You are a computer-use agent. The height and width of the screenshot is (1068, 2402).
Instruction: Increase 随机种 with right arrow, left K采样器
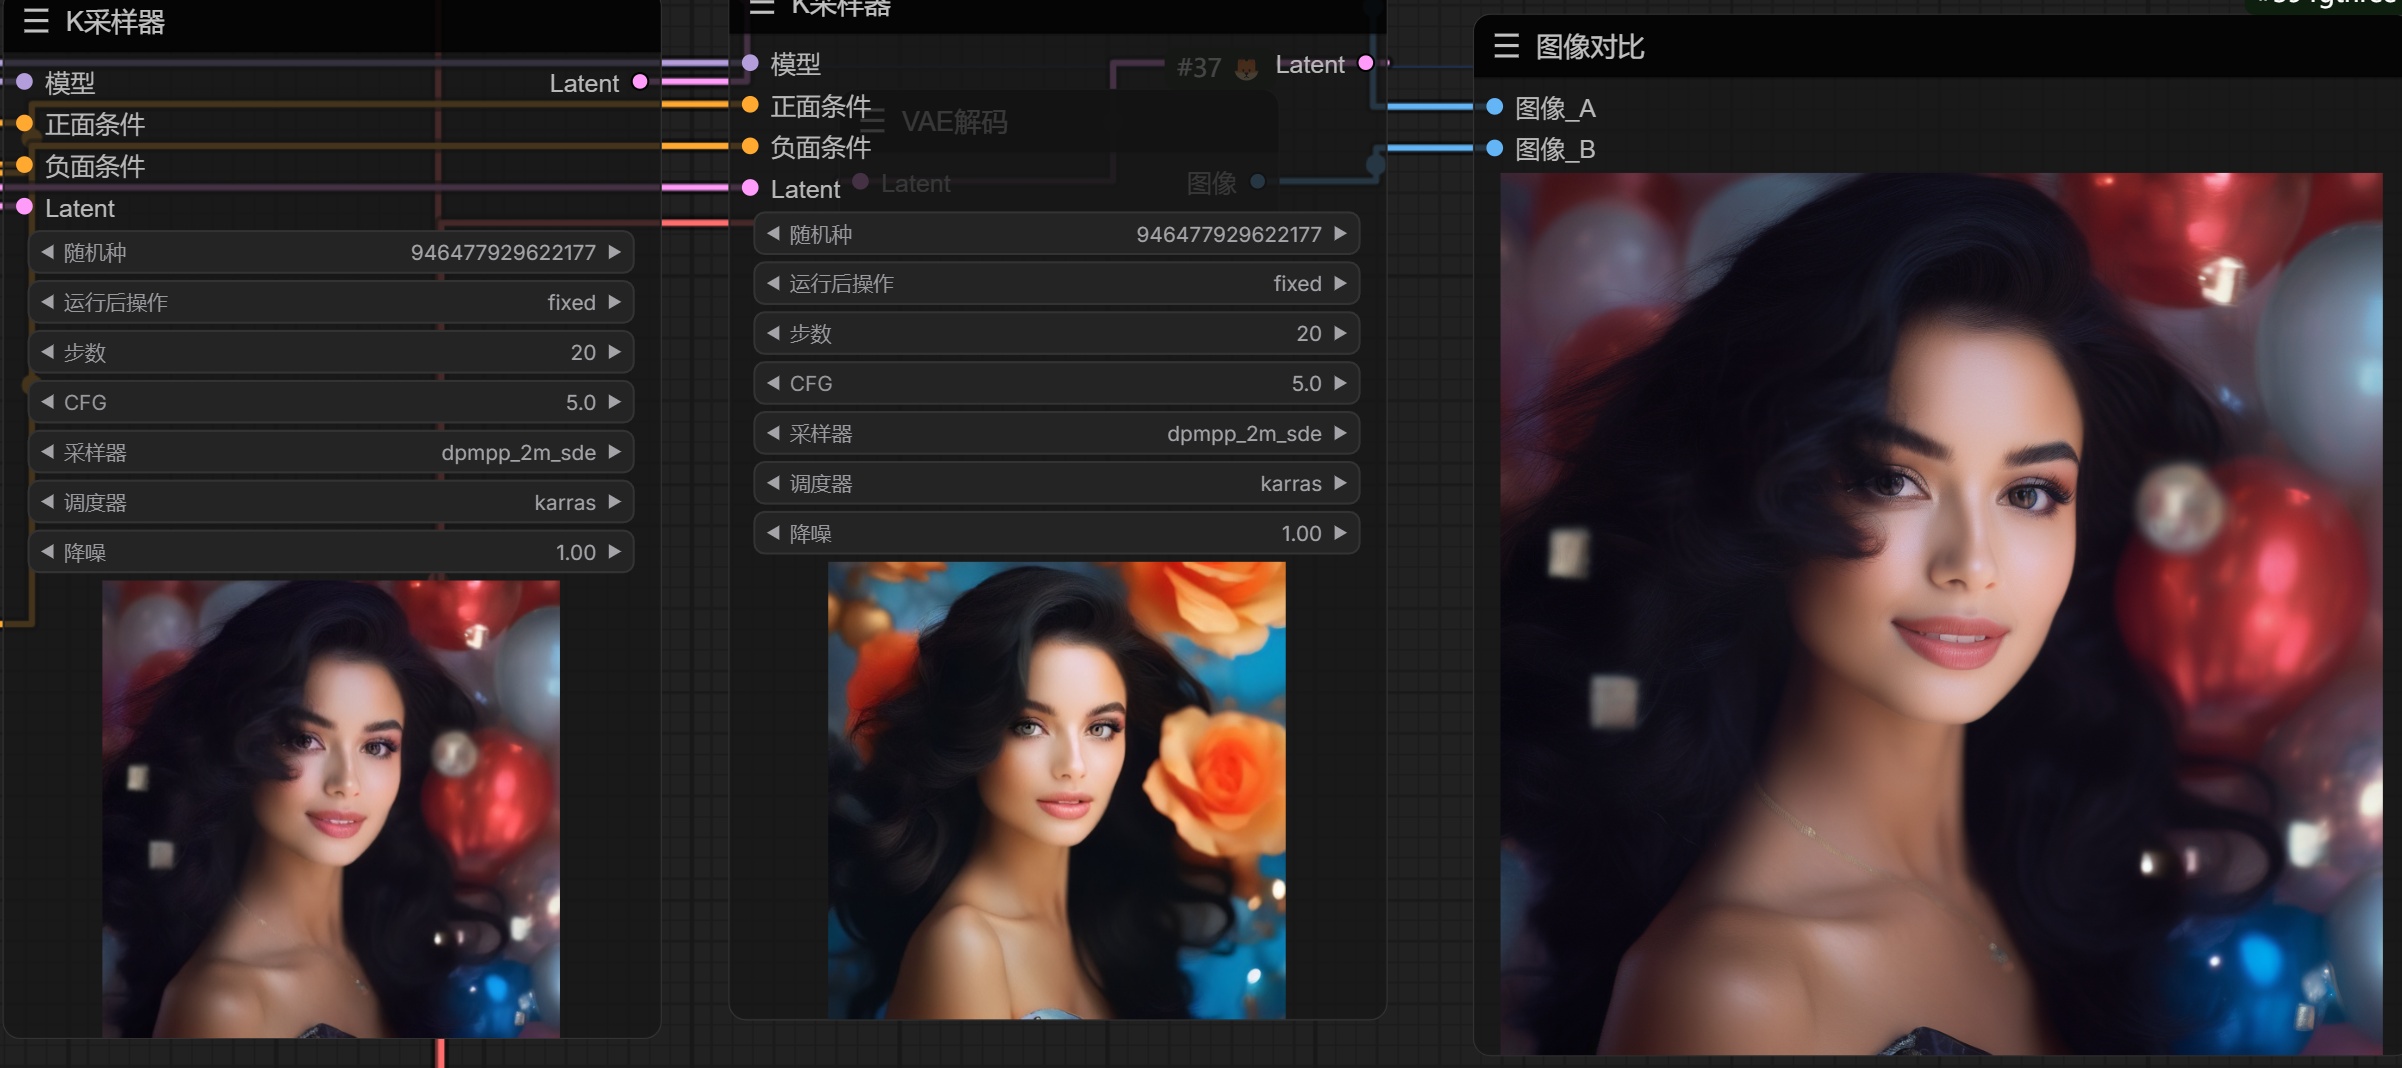click(615, 252)
